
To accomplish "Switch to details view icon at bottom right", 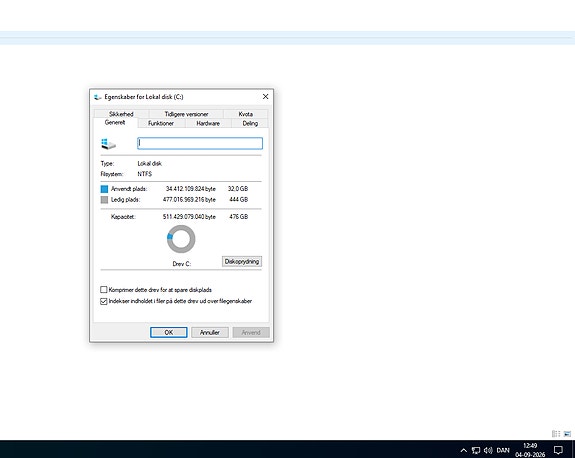I will [556, 434].
